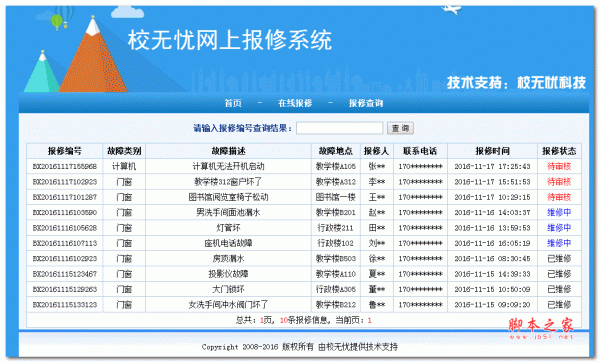The height and width of the screenshot is (363, 600).
Task: Click reporter name 李**
Action: 377,182
